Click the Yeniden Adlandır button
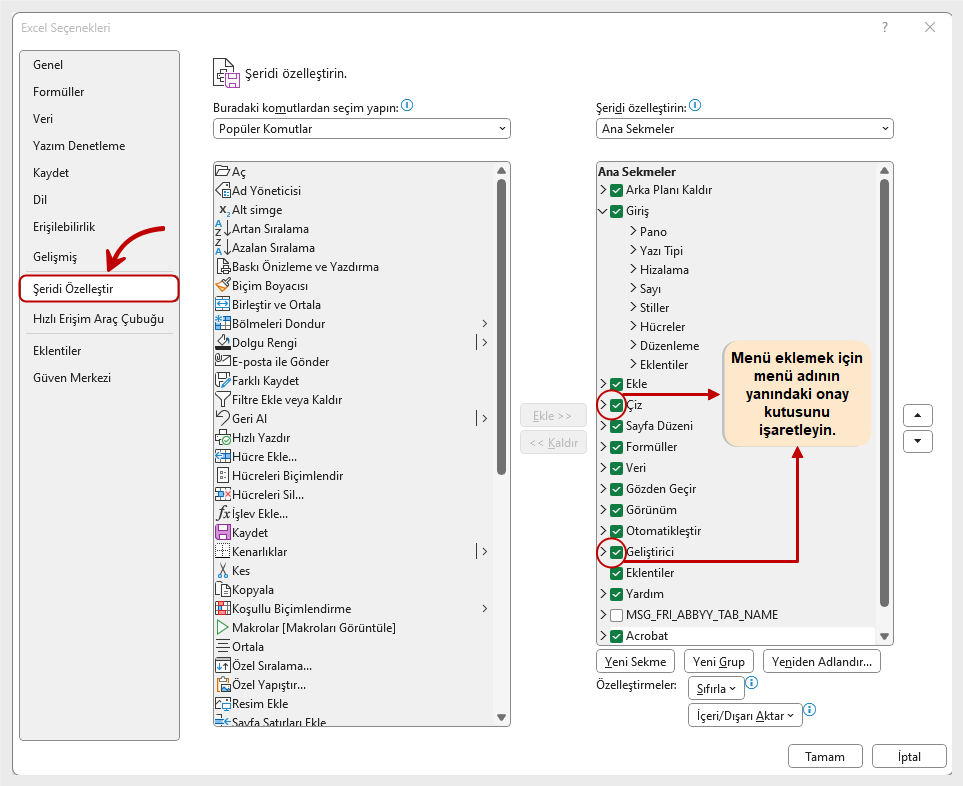 821,661
